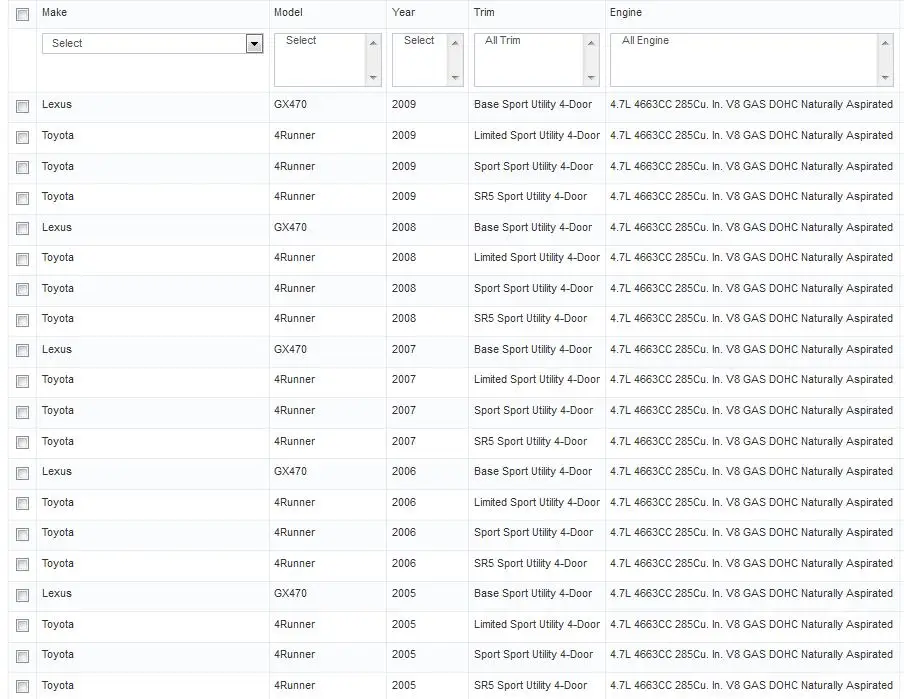Viewport: 904px width, 699px height.
Task: Check the Lexus GX470 2006 row checkbox
Action: coord(22,473)
